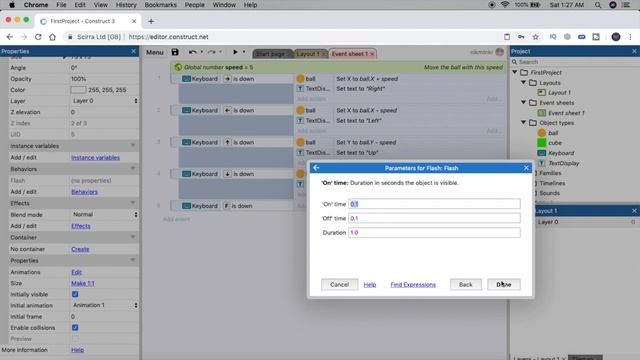Click the user account avatar icon
640x360 pixels.
coord(500,52)
